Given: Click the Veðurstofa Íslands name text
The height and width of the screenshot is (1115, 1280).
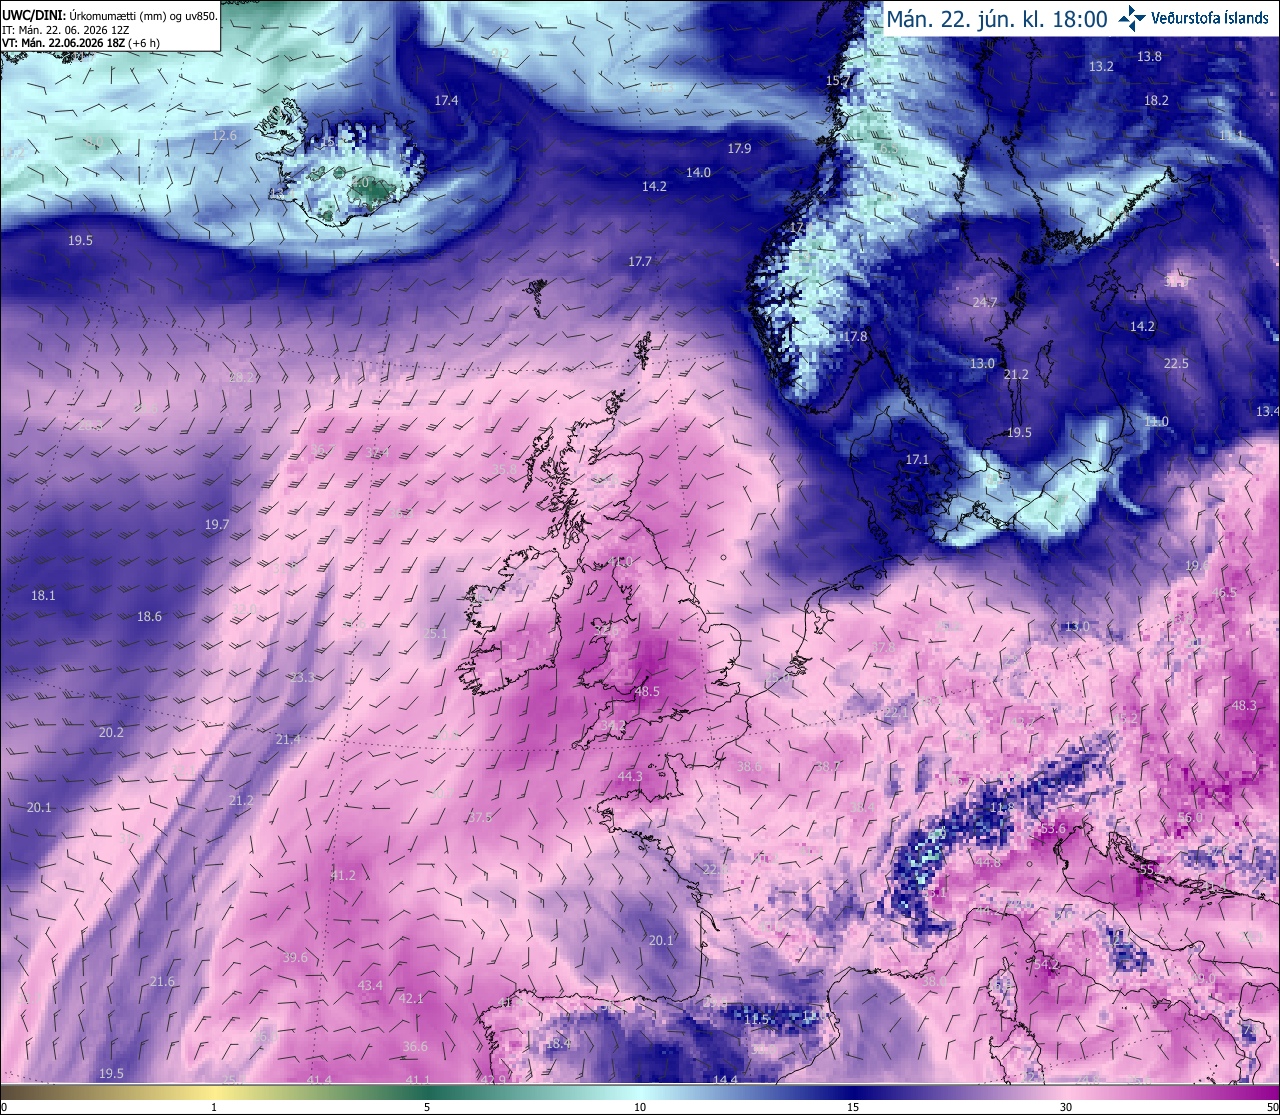Looking at the screenshot, I should [1210, 18].
